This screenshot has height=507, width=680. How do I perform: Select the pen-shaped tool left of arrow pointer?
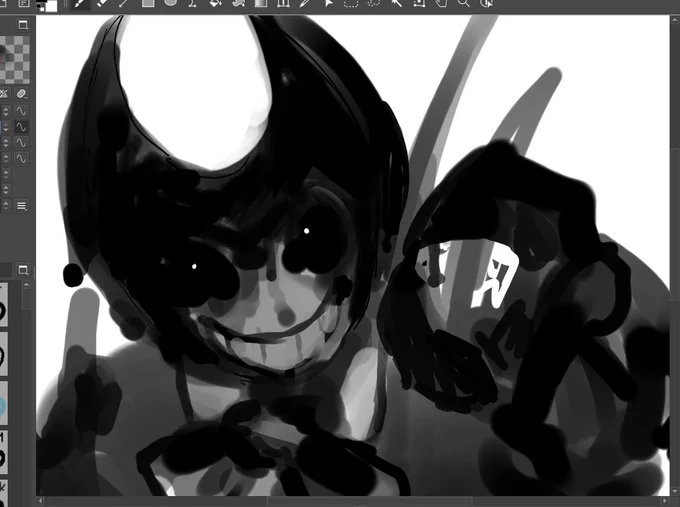[306, 3]
